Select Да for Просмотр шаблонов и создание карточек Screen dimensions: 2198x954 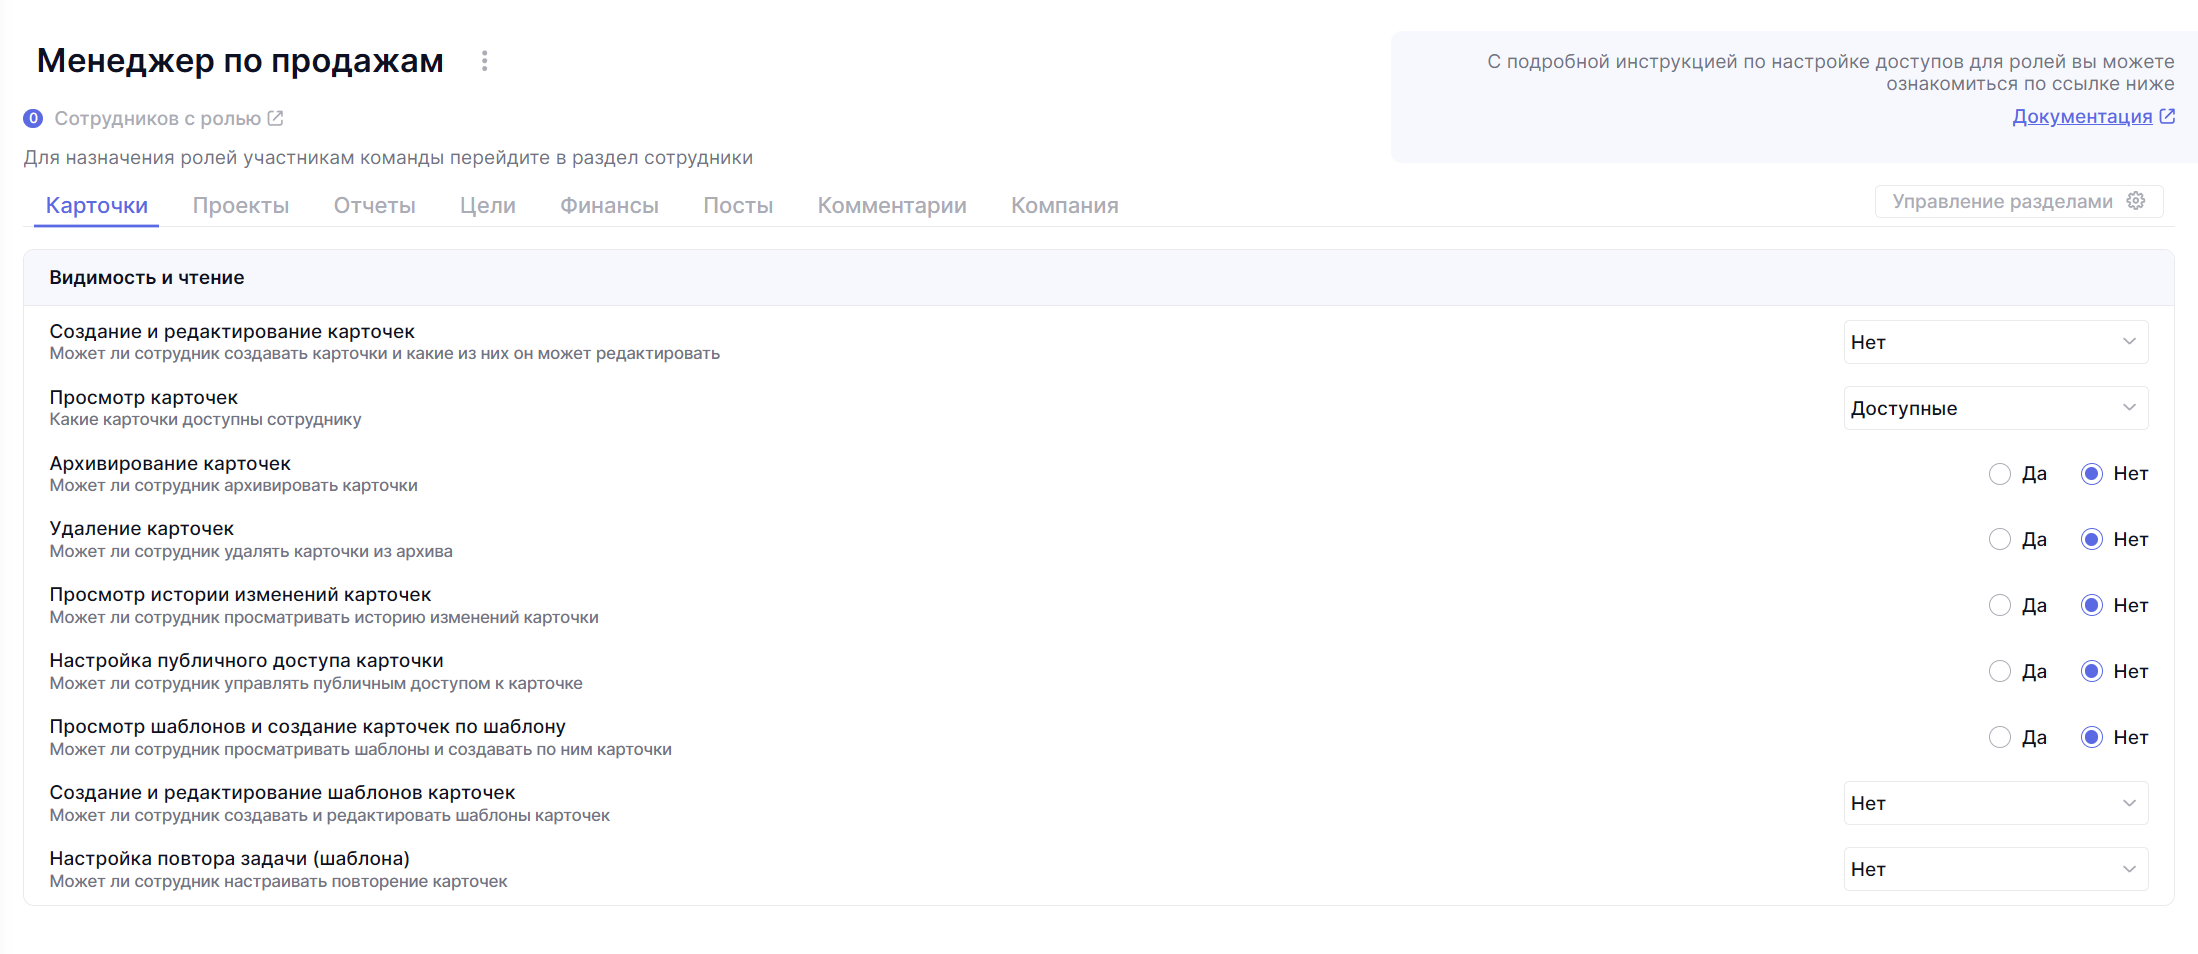coord(2000,738)
